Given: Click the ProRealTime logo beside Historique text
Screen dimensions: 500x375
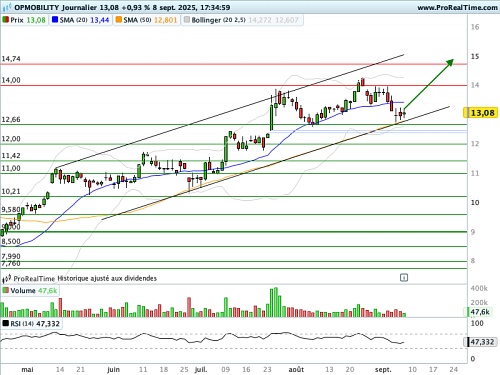Looking at the screenshot, I should 7,278.
